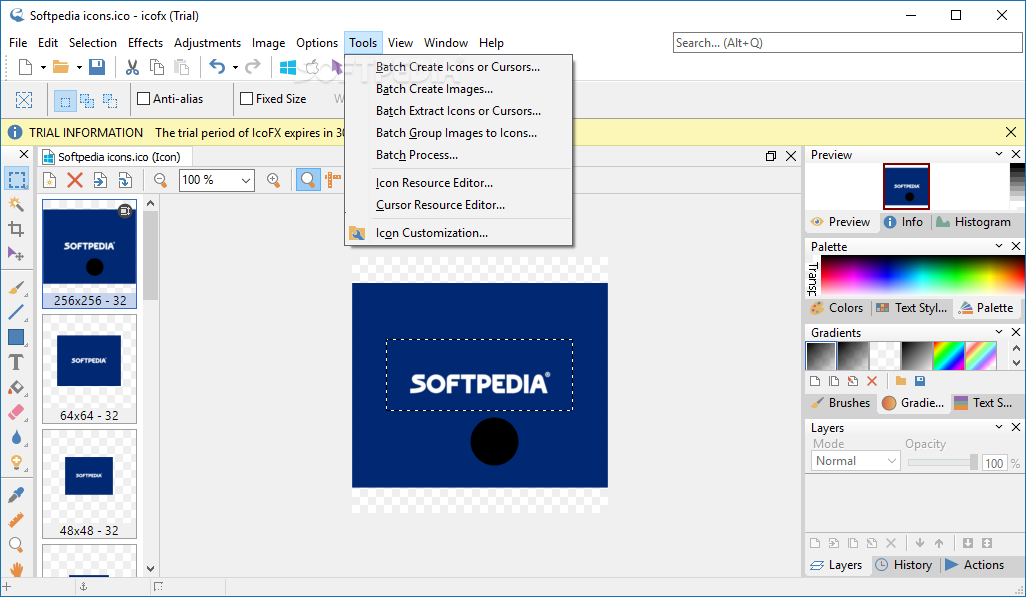Click the Cut scissors icon
Viewport: 1026px width, 597px height.
pyautogui.click(x=132, y=67)
